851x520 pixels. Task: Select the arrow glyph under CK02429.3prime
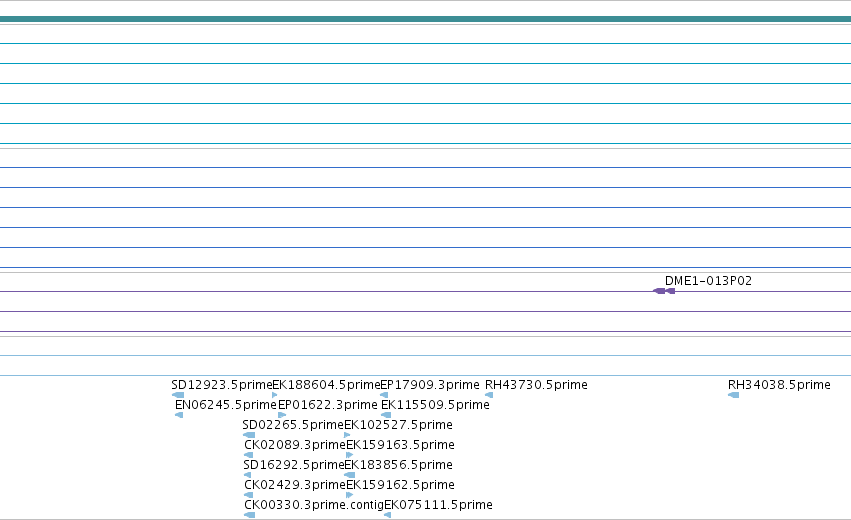249,495
